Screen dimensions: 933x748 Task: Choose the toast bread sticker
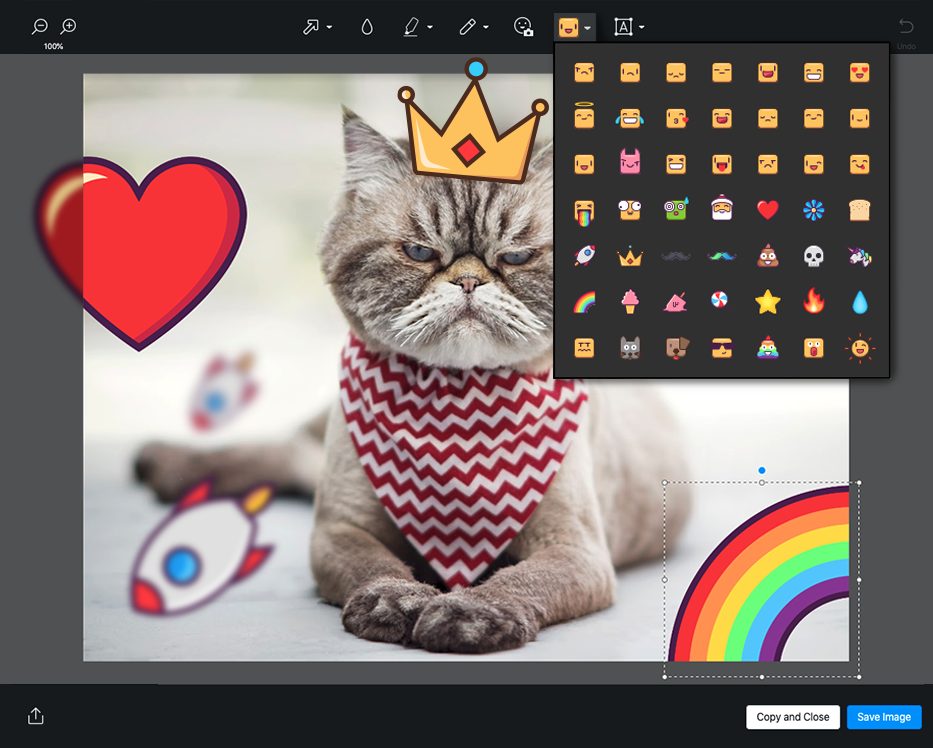click(859, 210)
